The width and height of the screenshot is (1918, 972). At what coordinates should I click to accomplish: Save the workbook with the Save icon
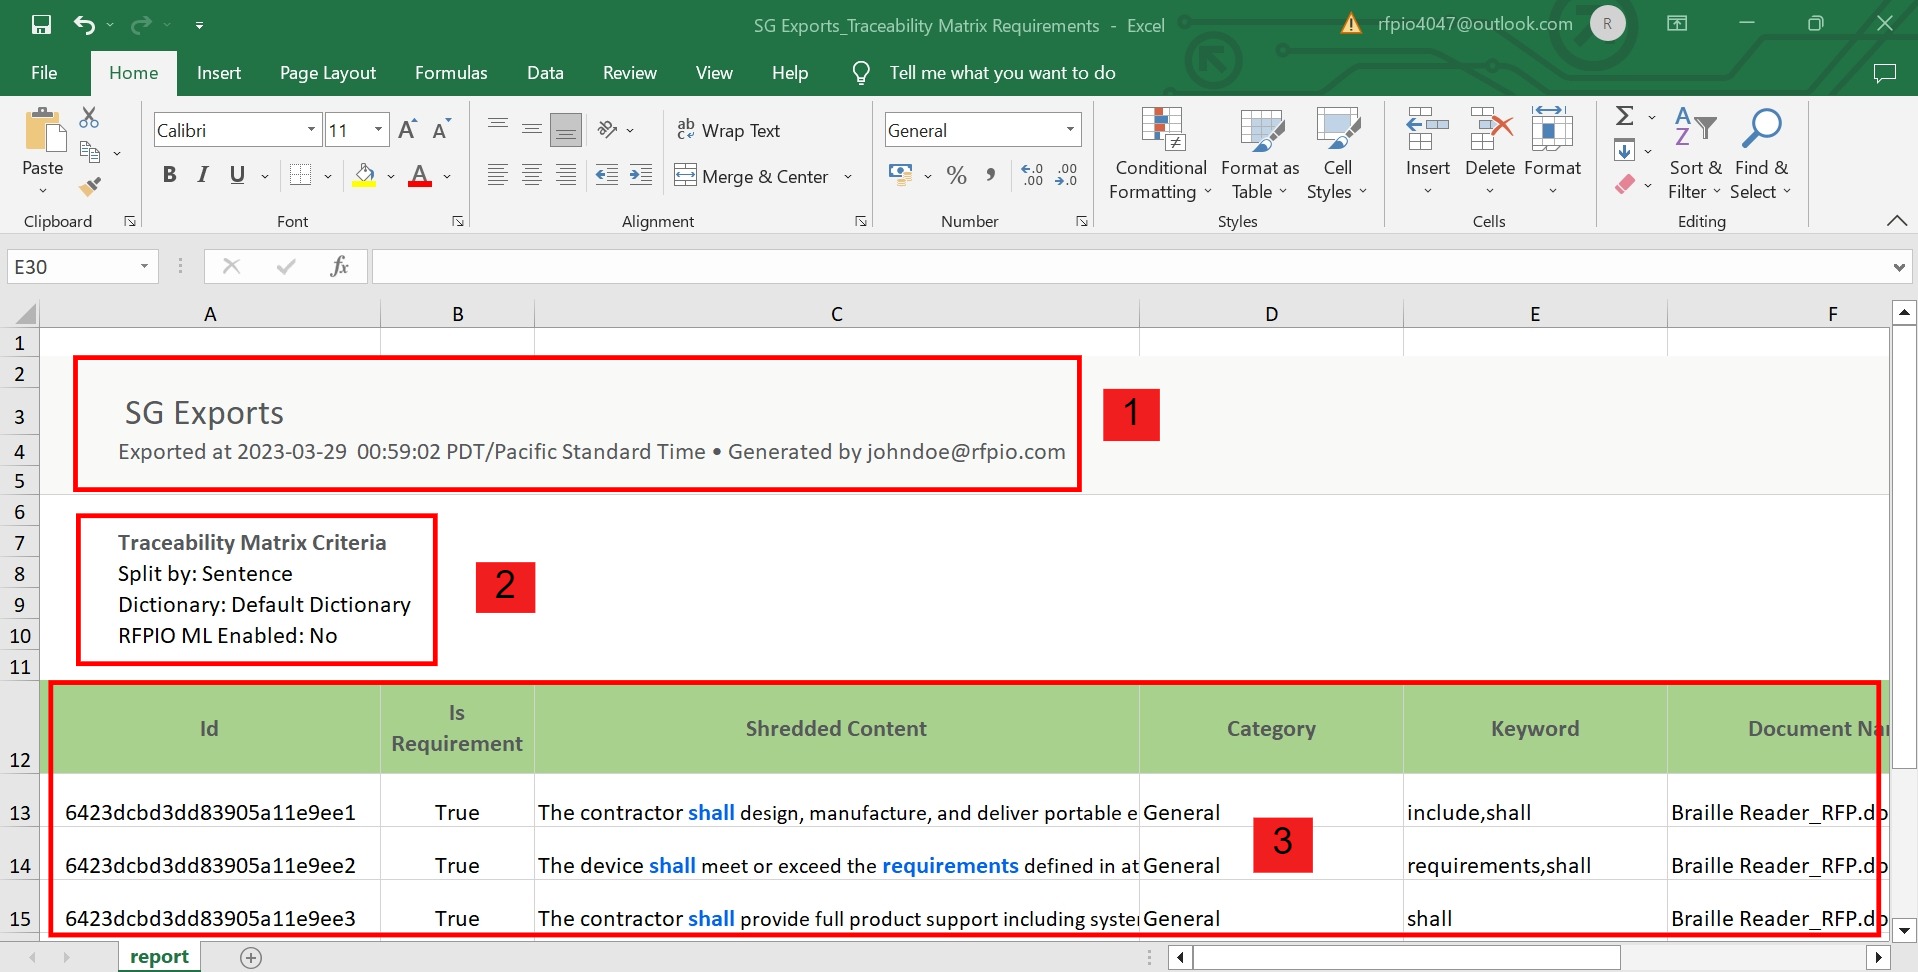41,24
